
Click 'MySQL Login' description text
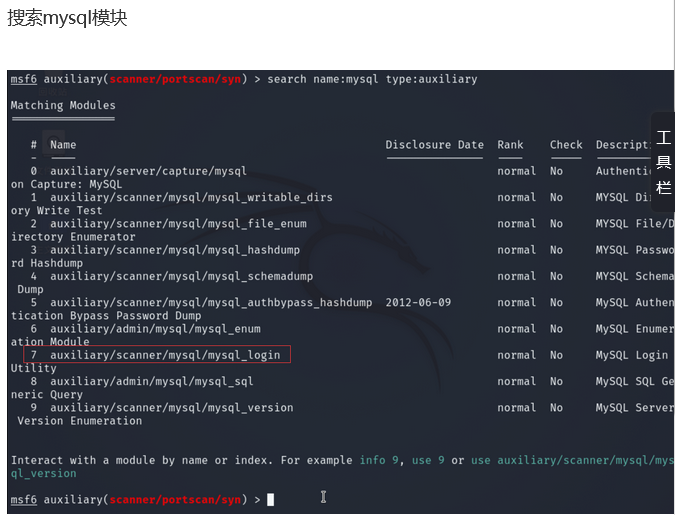click(x=632, y=355)
